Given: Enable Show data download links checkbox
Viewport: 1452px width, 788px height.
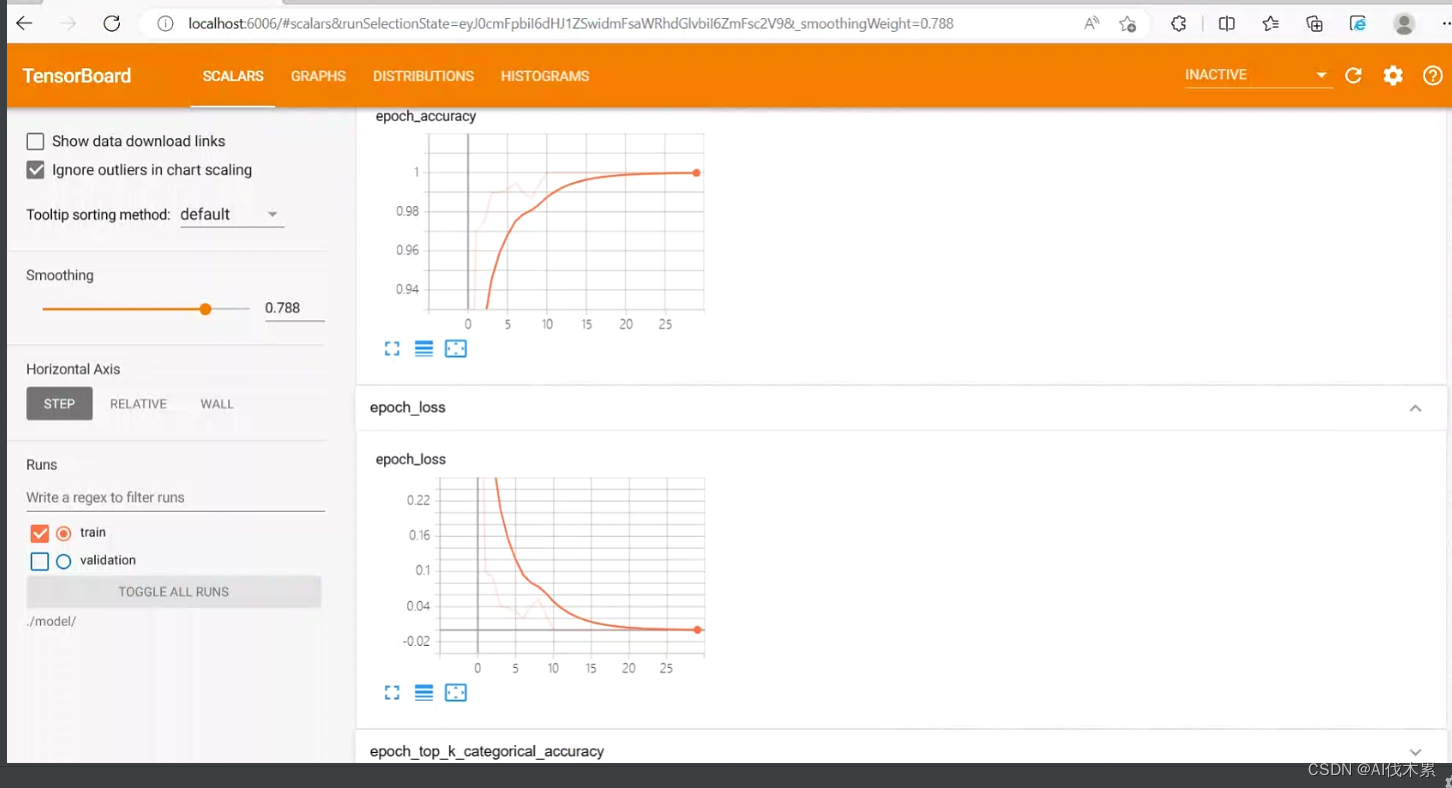Looking at the screenshot, I should tap(35, 141).
